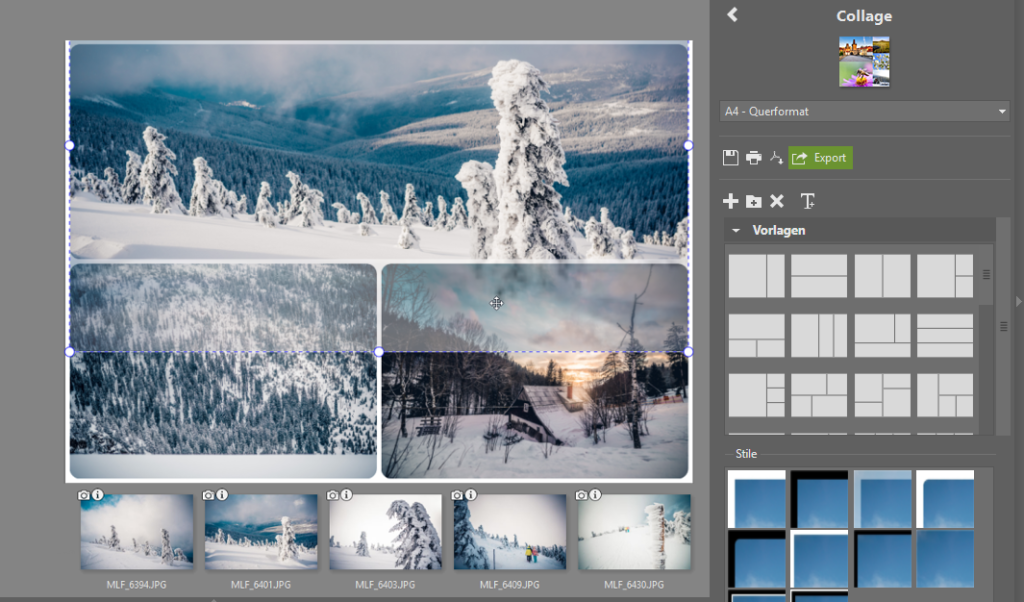Add a photo with the plus icon
The height and width of the screenshot is (602, 1024).
[730, 201]
